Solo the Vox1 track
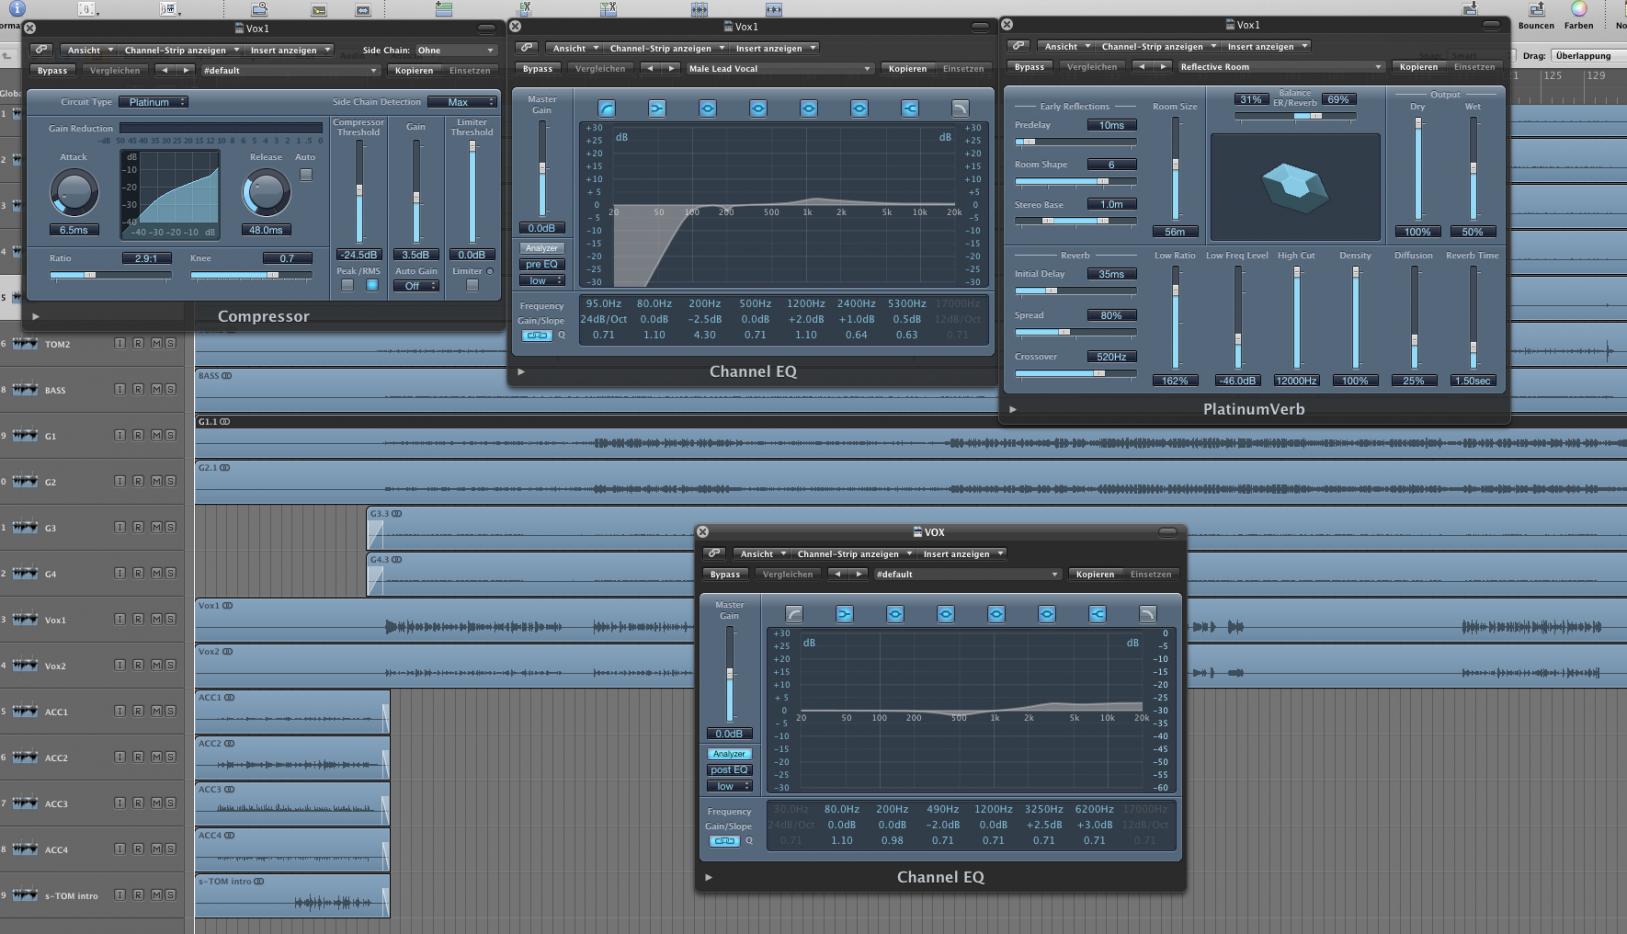 (170, 619)
